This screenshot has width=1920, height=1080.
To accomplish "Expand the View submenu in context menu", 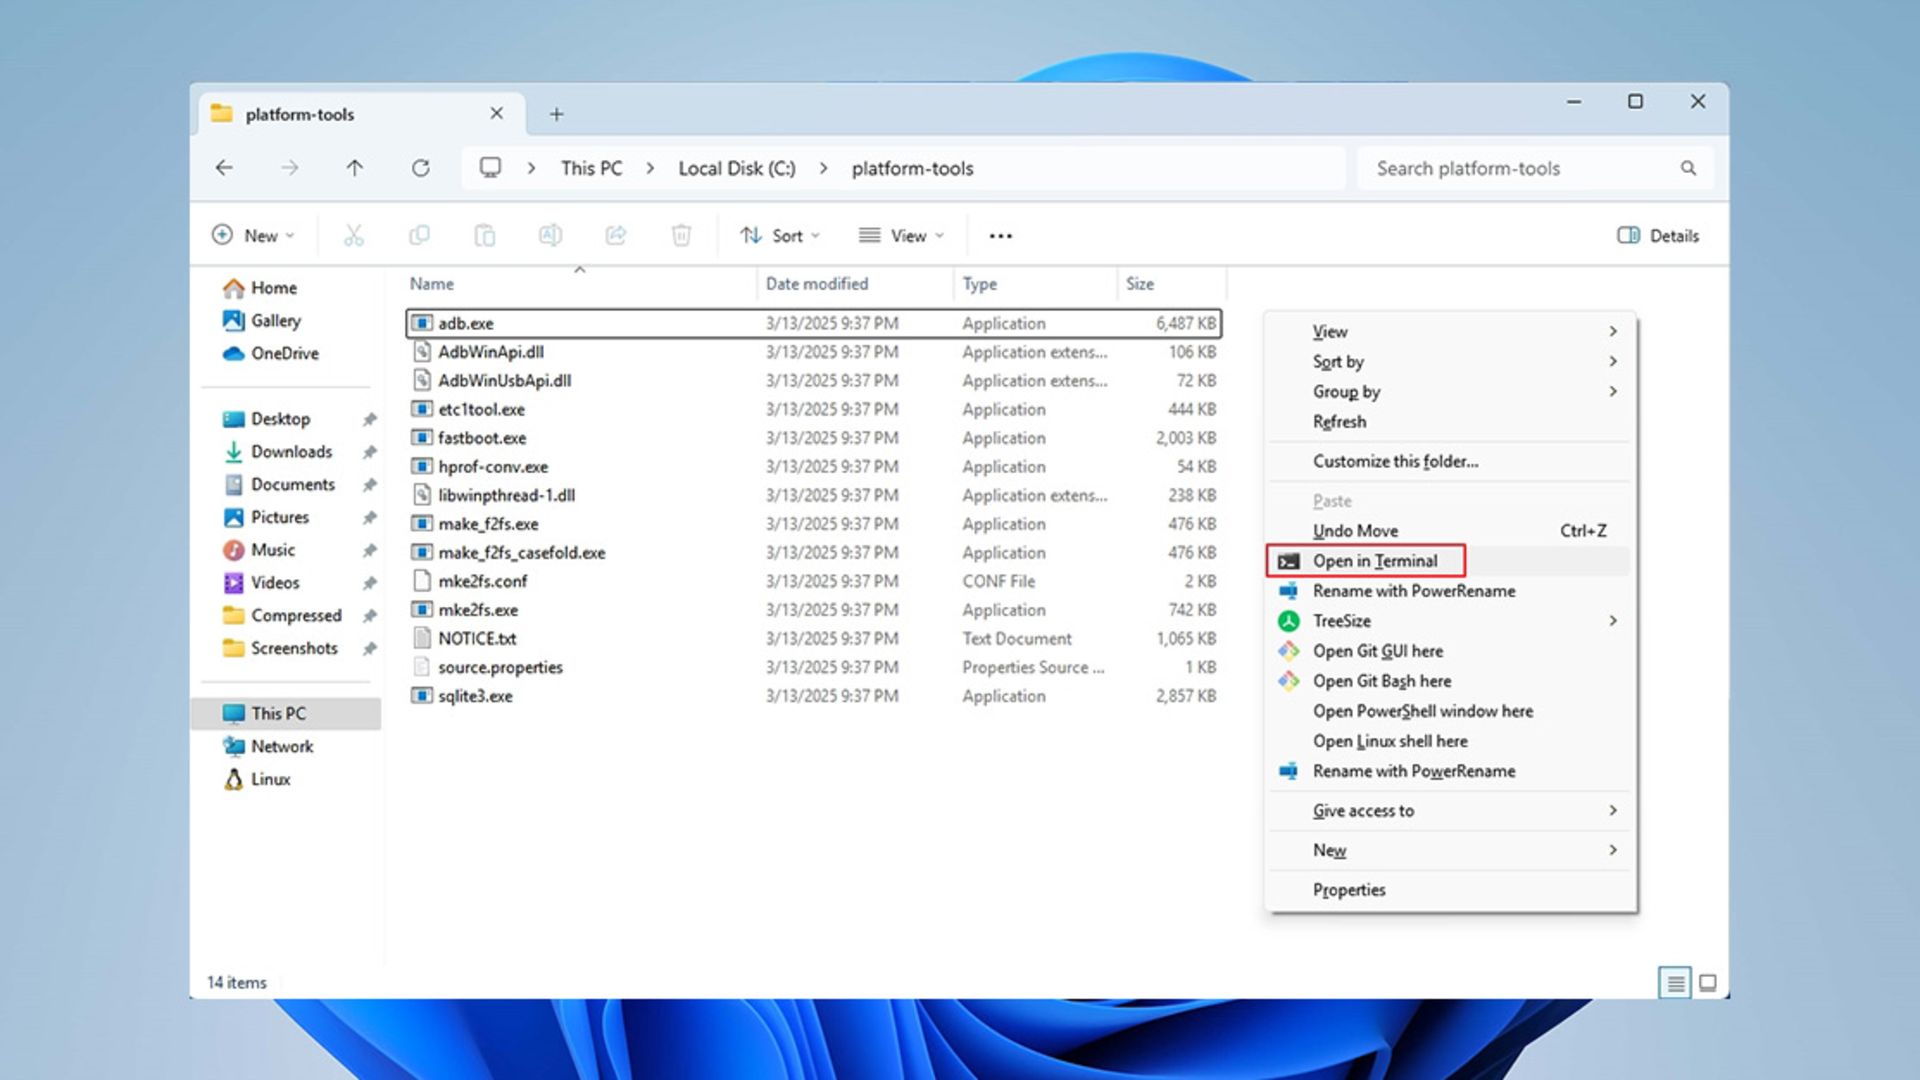I will click(x=1613, y=331).
